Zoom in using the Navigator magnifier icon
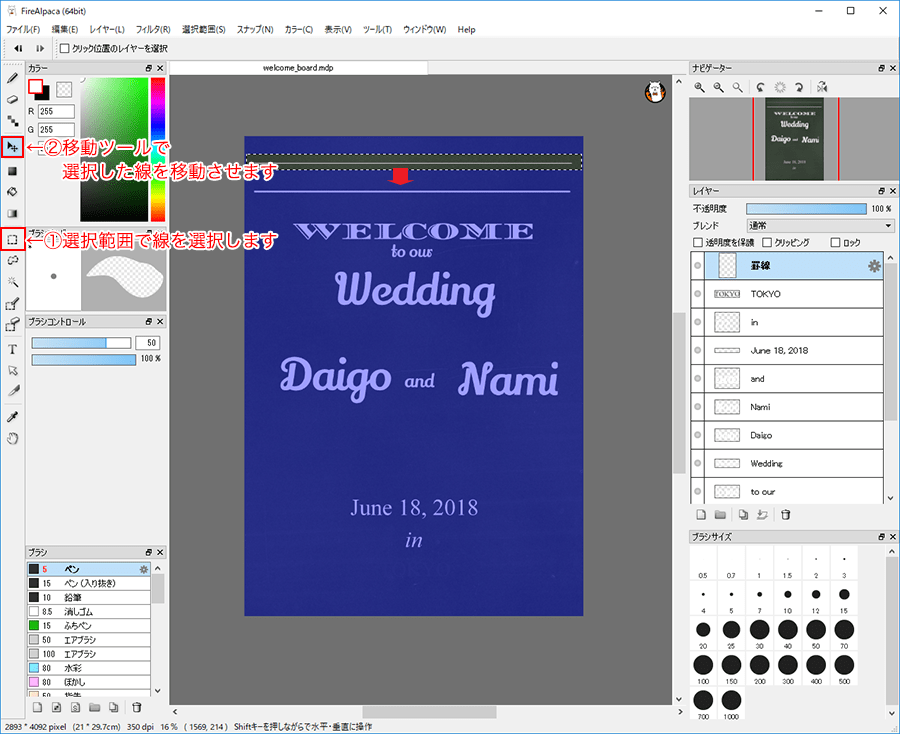 (700, 88)
